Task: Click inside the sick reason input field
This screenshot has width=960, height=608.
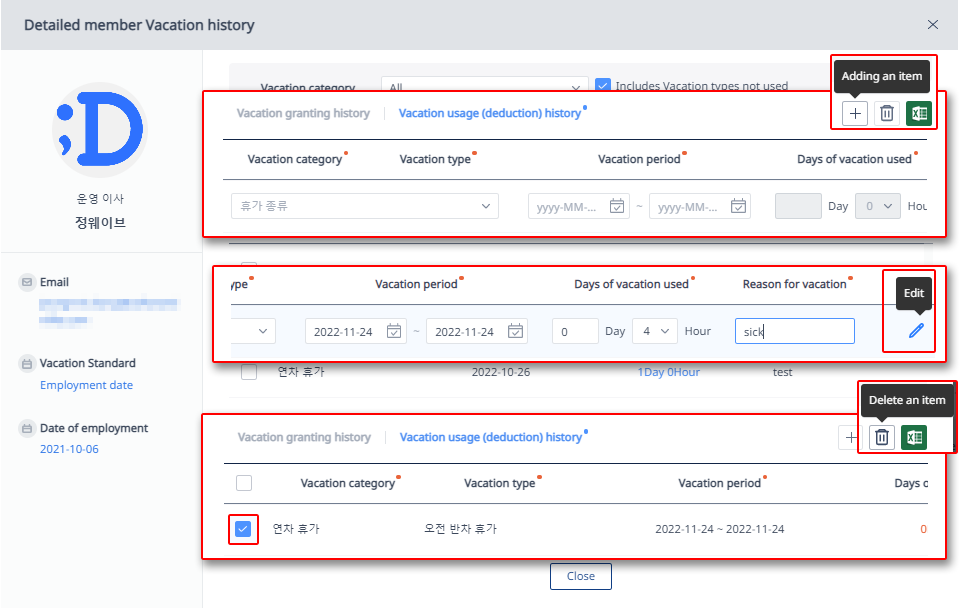Action: click(x=793, y=330)
